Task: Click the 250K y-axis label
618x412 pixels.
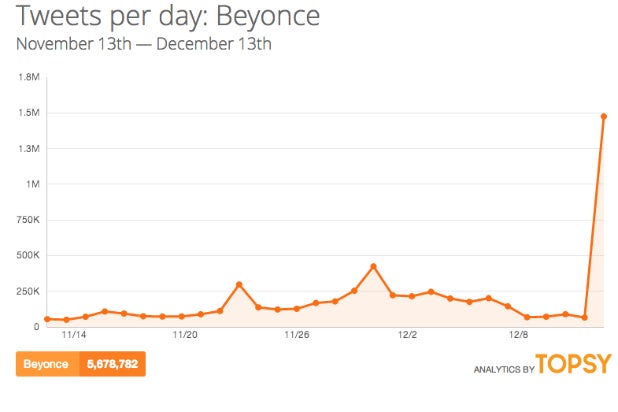Action: (x=28, y=291)
